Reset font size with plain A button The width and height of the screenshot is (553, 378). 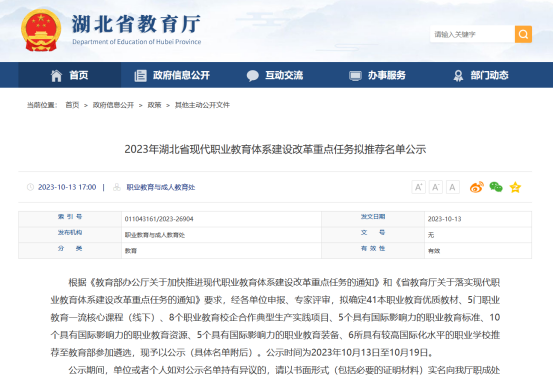coord(452,187)
